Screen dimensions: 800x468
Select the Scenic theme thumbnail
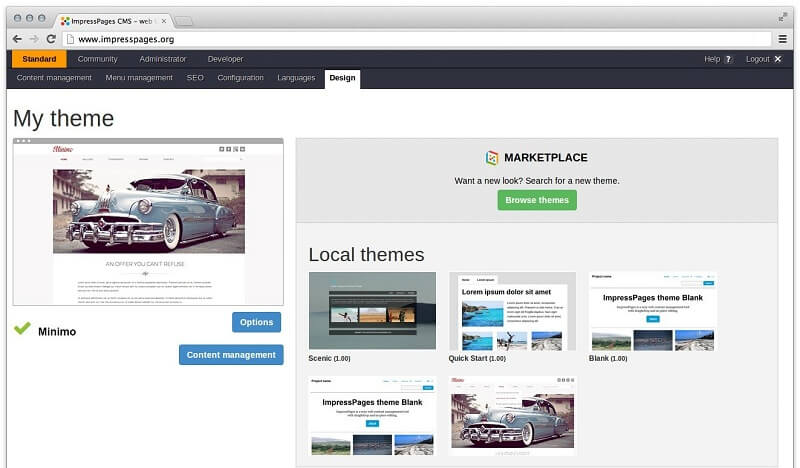click(x=372, y=311)
